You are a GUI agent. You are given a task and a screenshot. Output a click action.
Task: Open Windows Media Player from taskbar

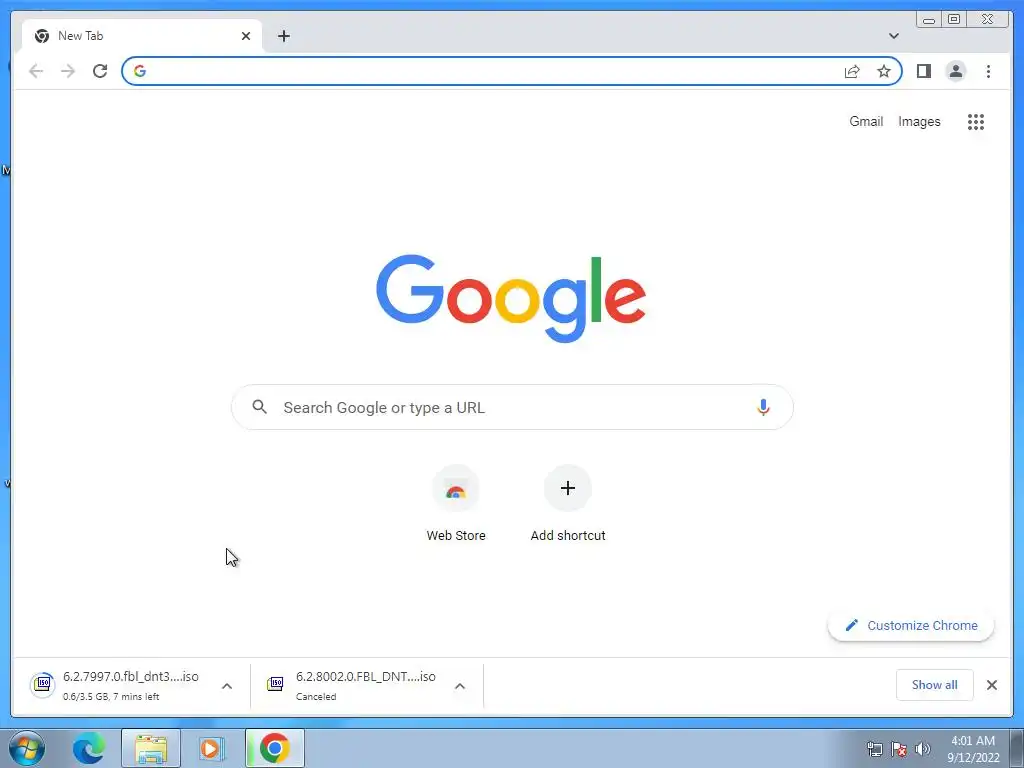click(212, 748)
